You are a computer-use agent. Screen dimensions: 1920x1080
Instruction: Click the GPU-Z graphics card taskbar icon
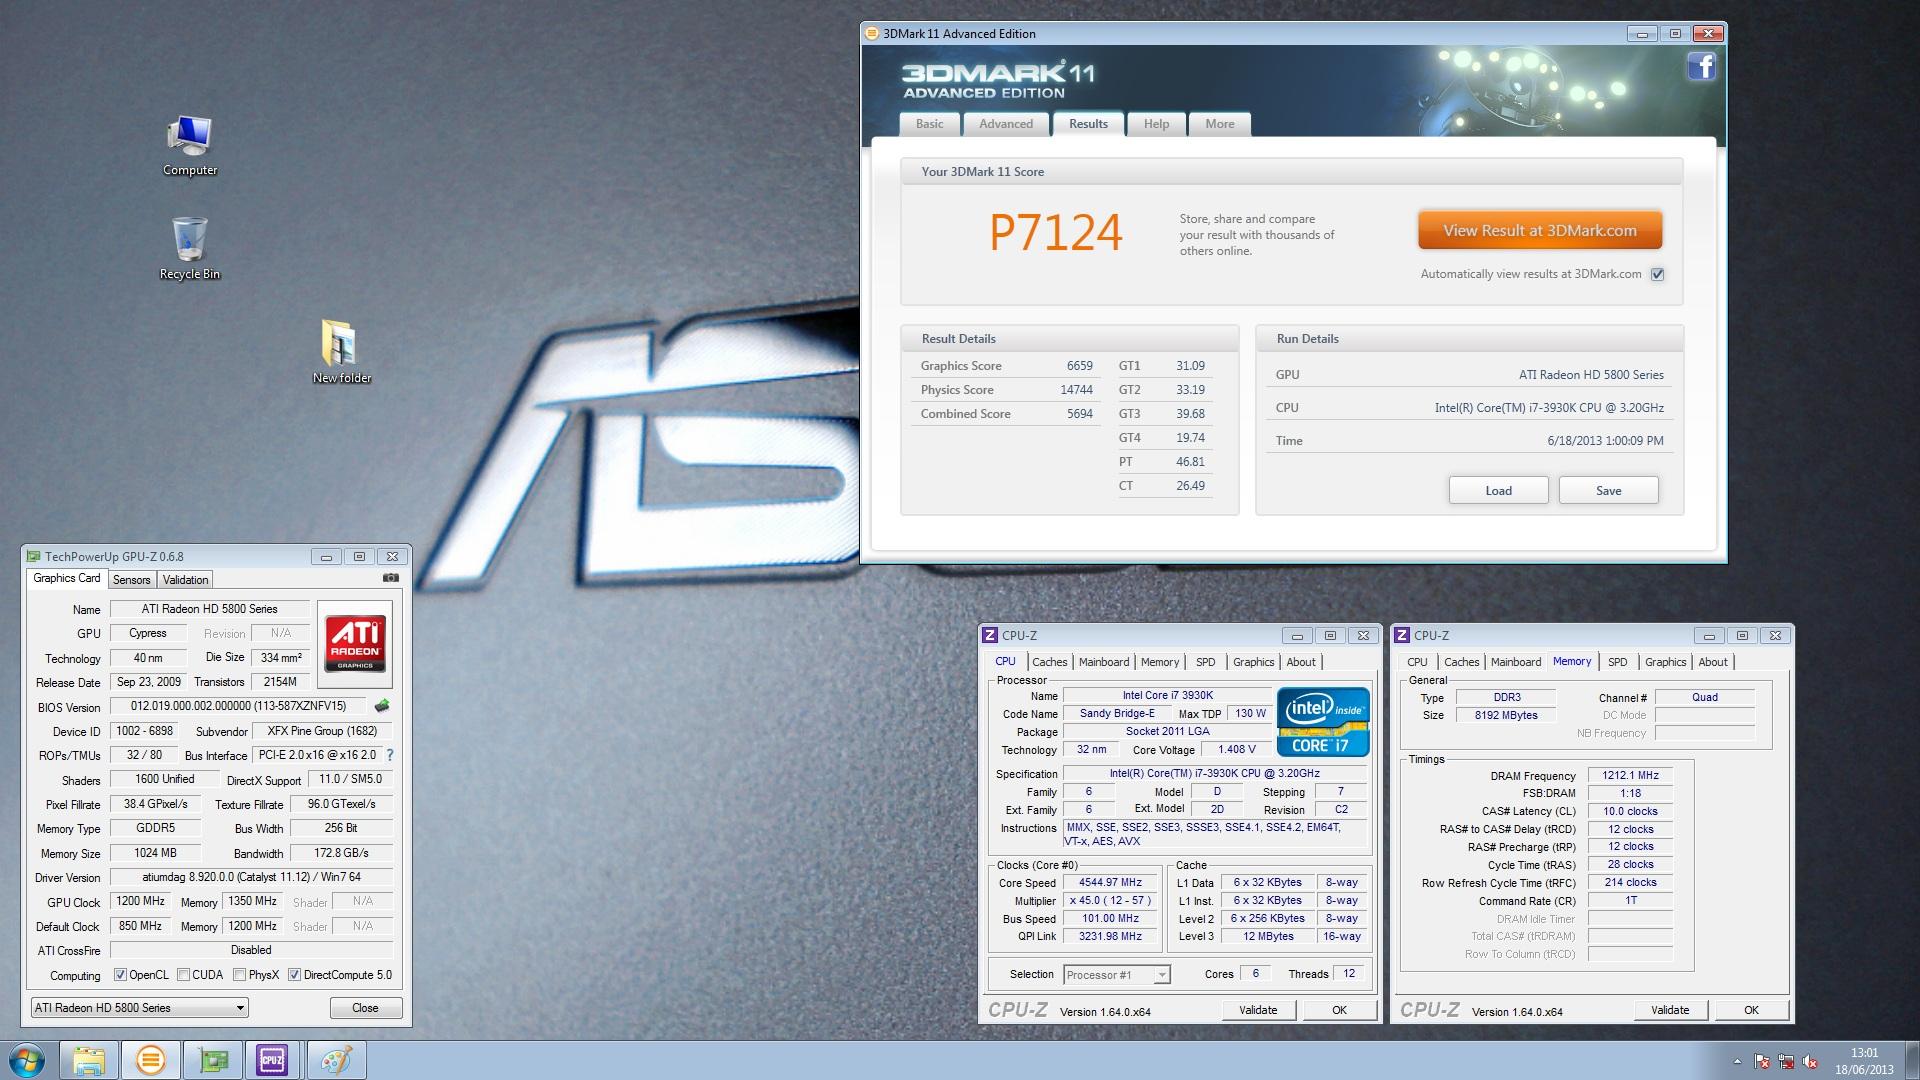pos(212,1060)
